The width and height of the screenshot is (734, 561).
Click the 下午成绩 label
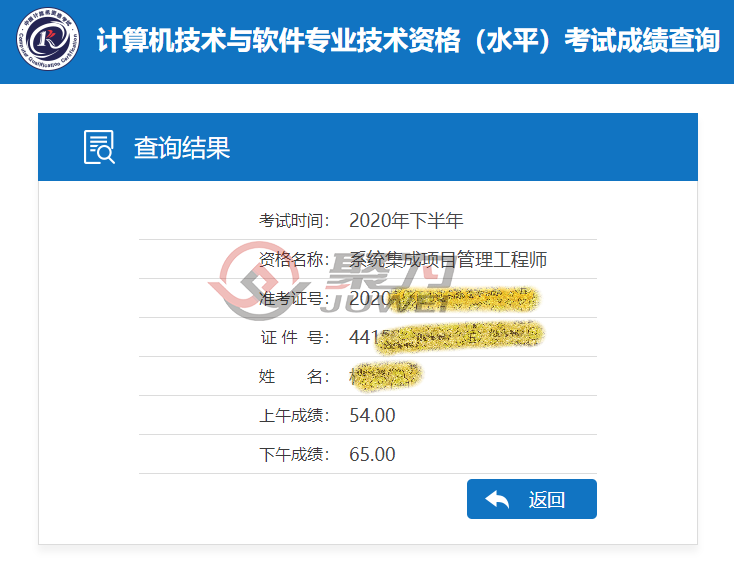[294, 454]
